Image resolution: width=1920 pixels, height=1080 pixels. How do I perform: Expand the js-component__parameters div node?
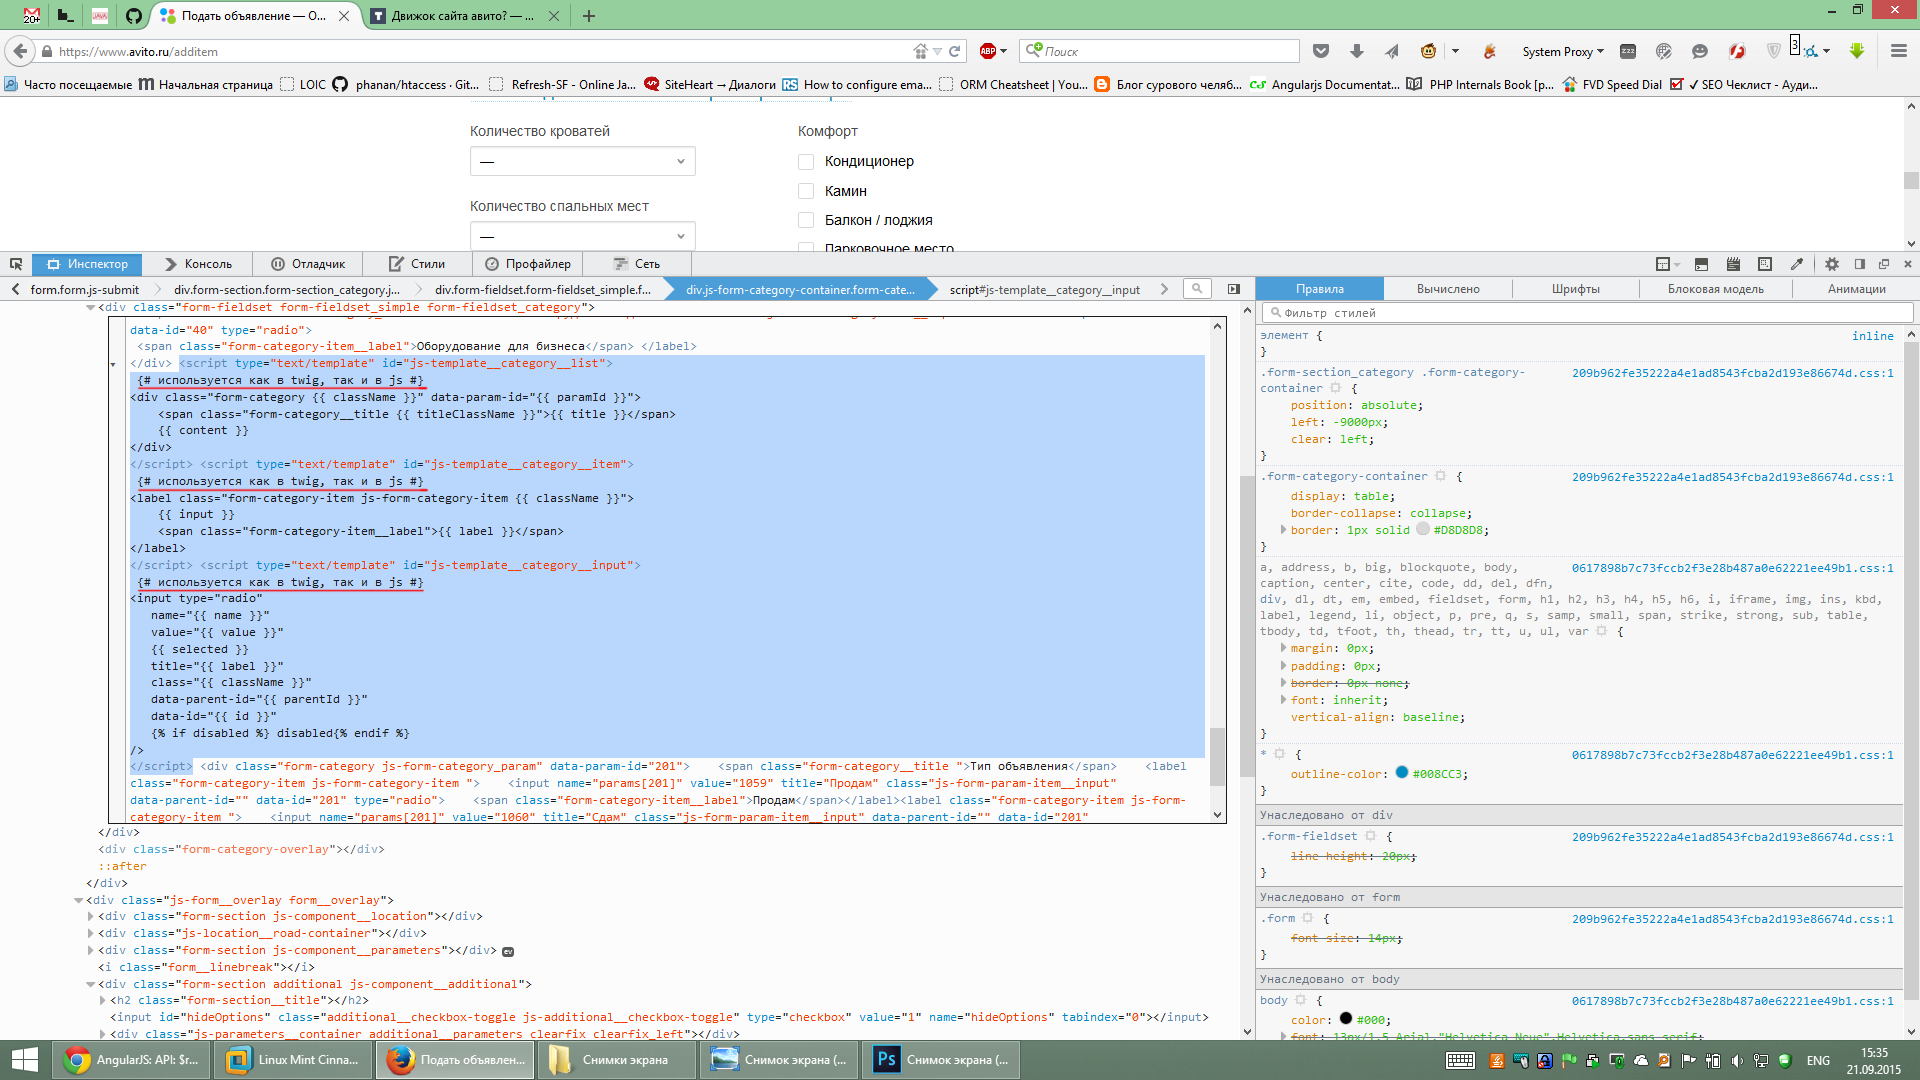90,950
